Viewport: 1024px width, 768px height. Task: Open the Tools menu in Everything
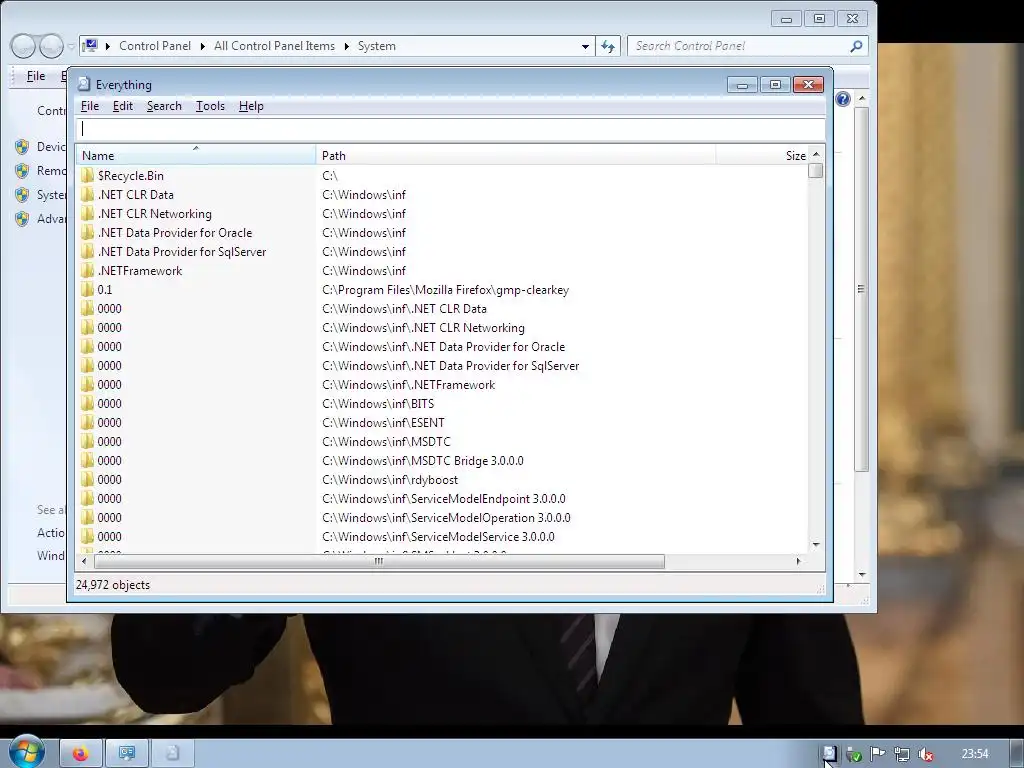210,106
